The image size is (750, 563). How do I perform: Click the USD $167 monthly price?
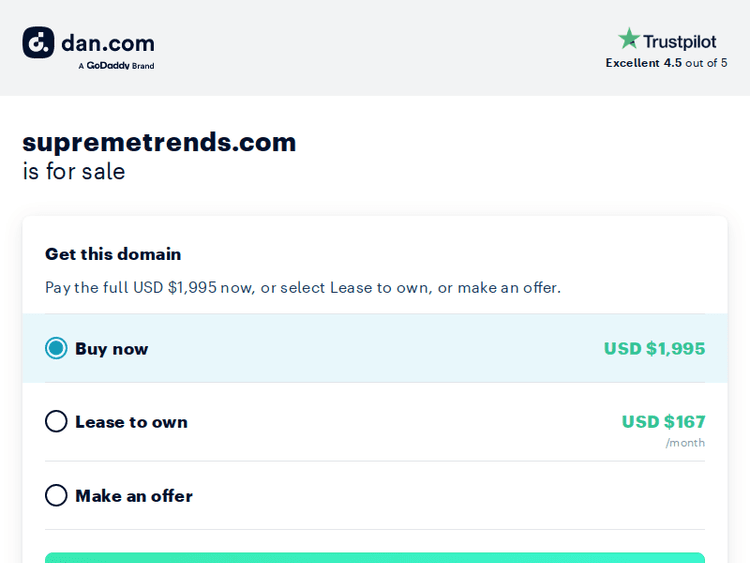[x=663, y=422]
